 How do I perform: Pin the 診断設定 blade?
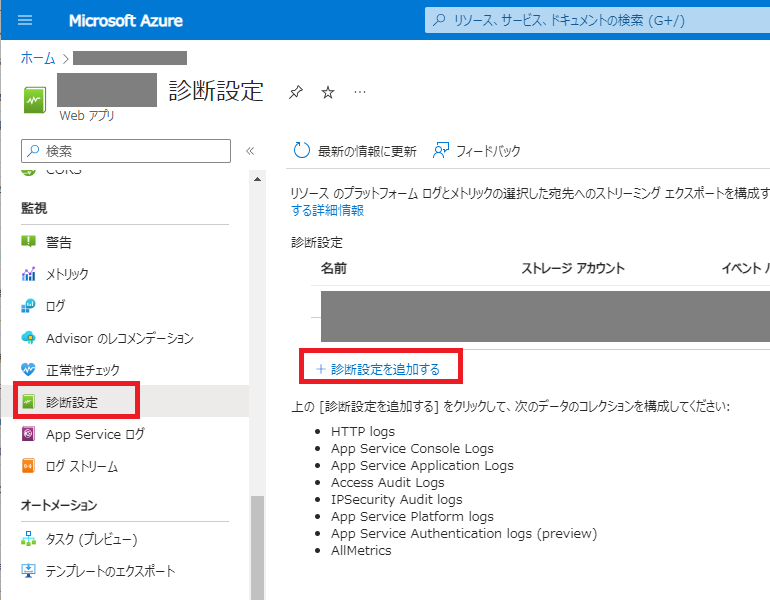point(296,92)
